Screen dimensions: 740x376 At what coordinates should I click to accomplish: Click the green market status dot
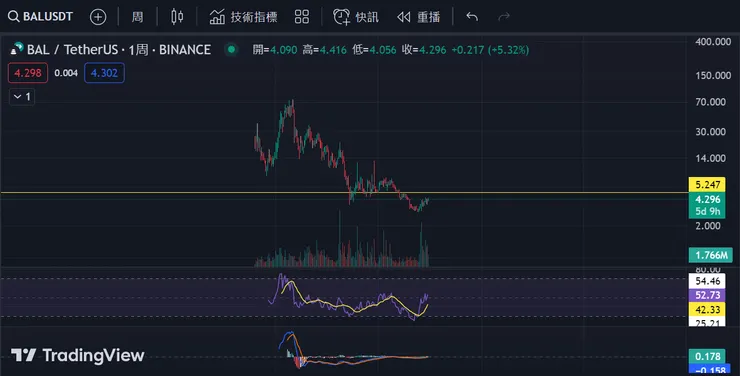[231, 49]
